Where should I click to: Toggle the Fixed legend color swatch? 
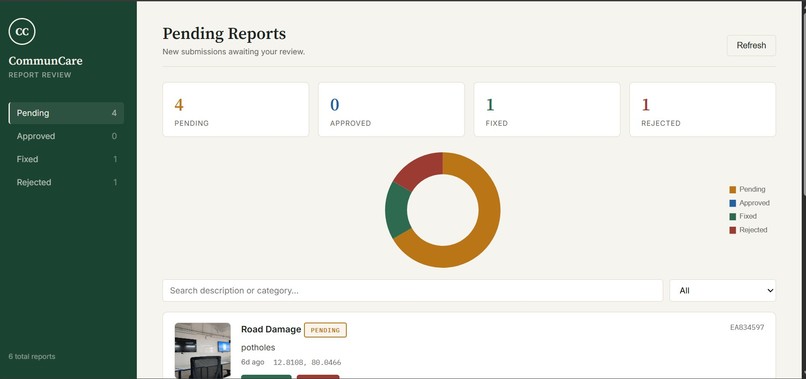coord(732,216)
